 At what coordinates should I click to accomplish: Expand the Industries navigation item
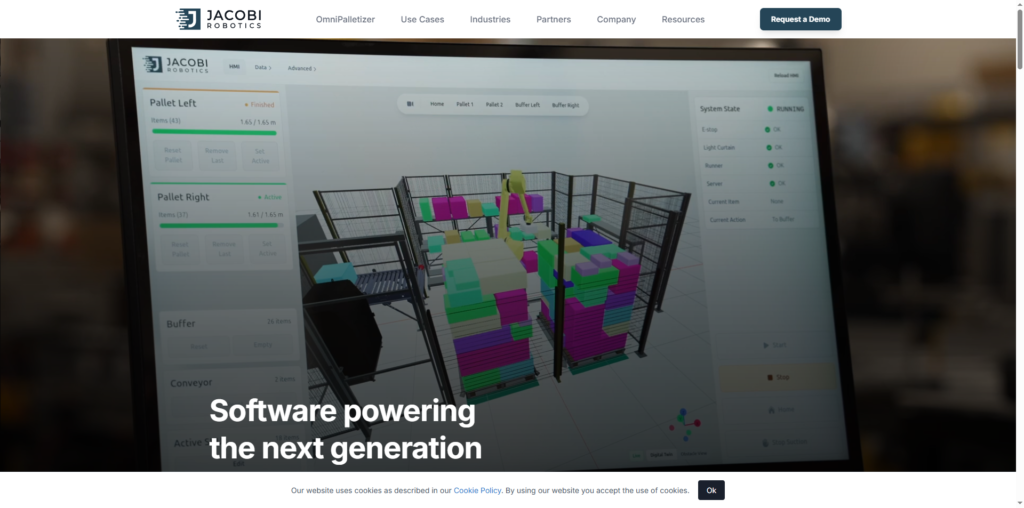click(490, 19)
